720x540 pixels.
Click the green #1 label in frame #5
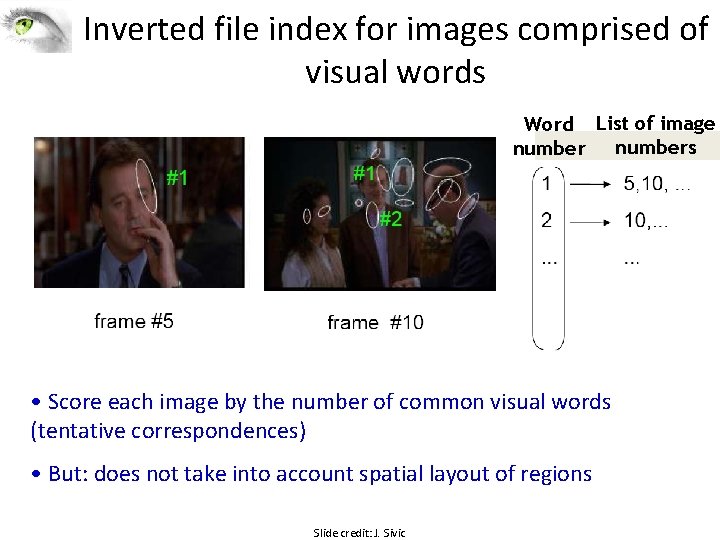177,177
